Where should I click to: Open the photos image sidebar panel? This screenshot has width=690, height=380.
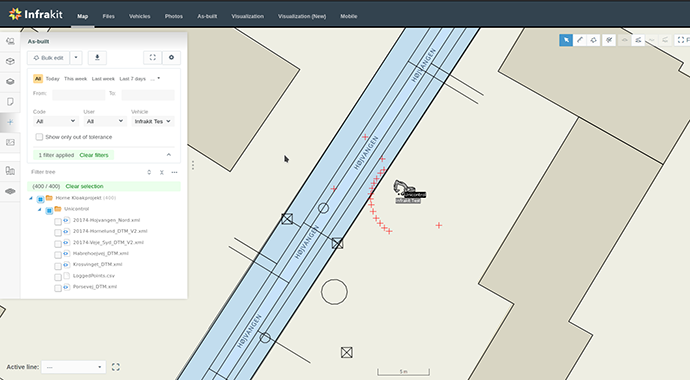(10, 142)
